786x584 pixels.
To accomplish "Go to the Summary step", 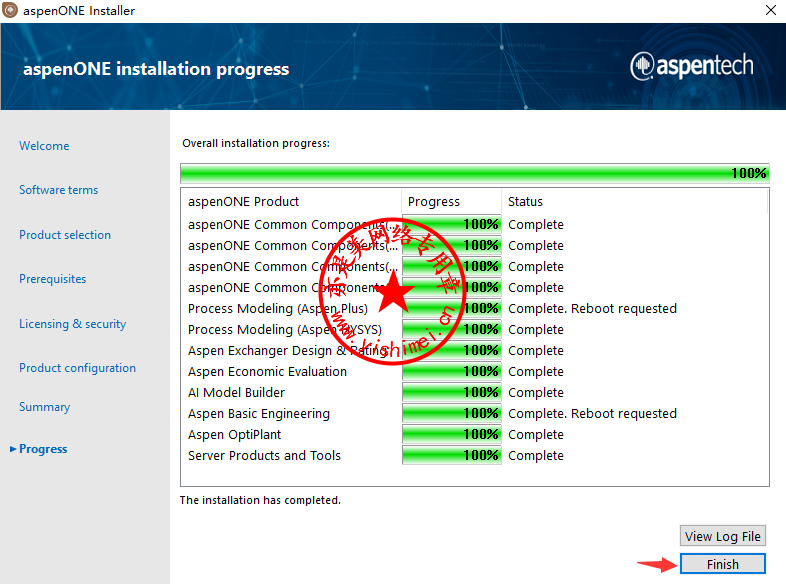I will coord(45,407).
